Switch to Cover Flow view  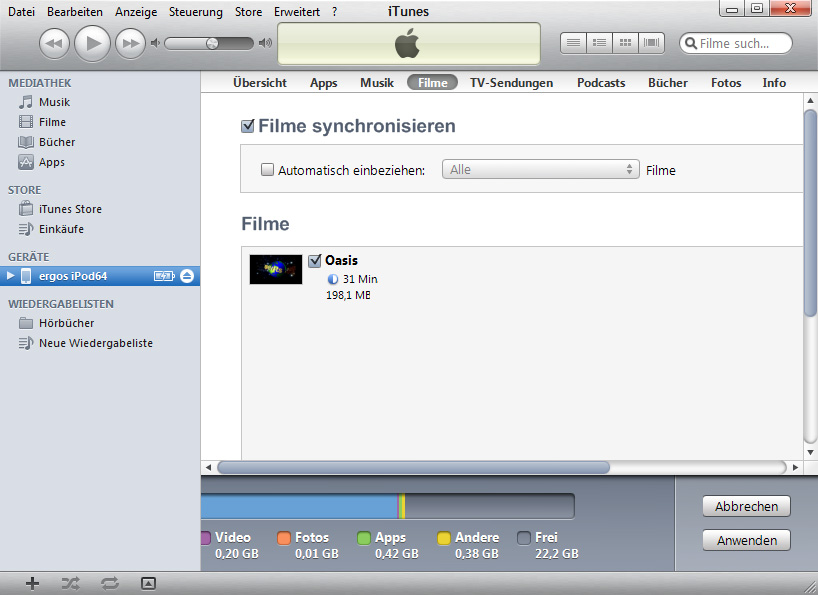click(x=652, y=43)
